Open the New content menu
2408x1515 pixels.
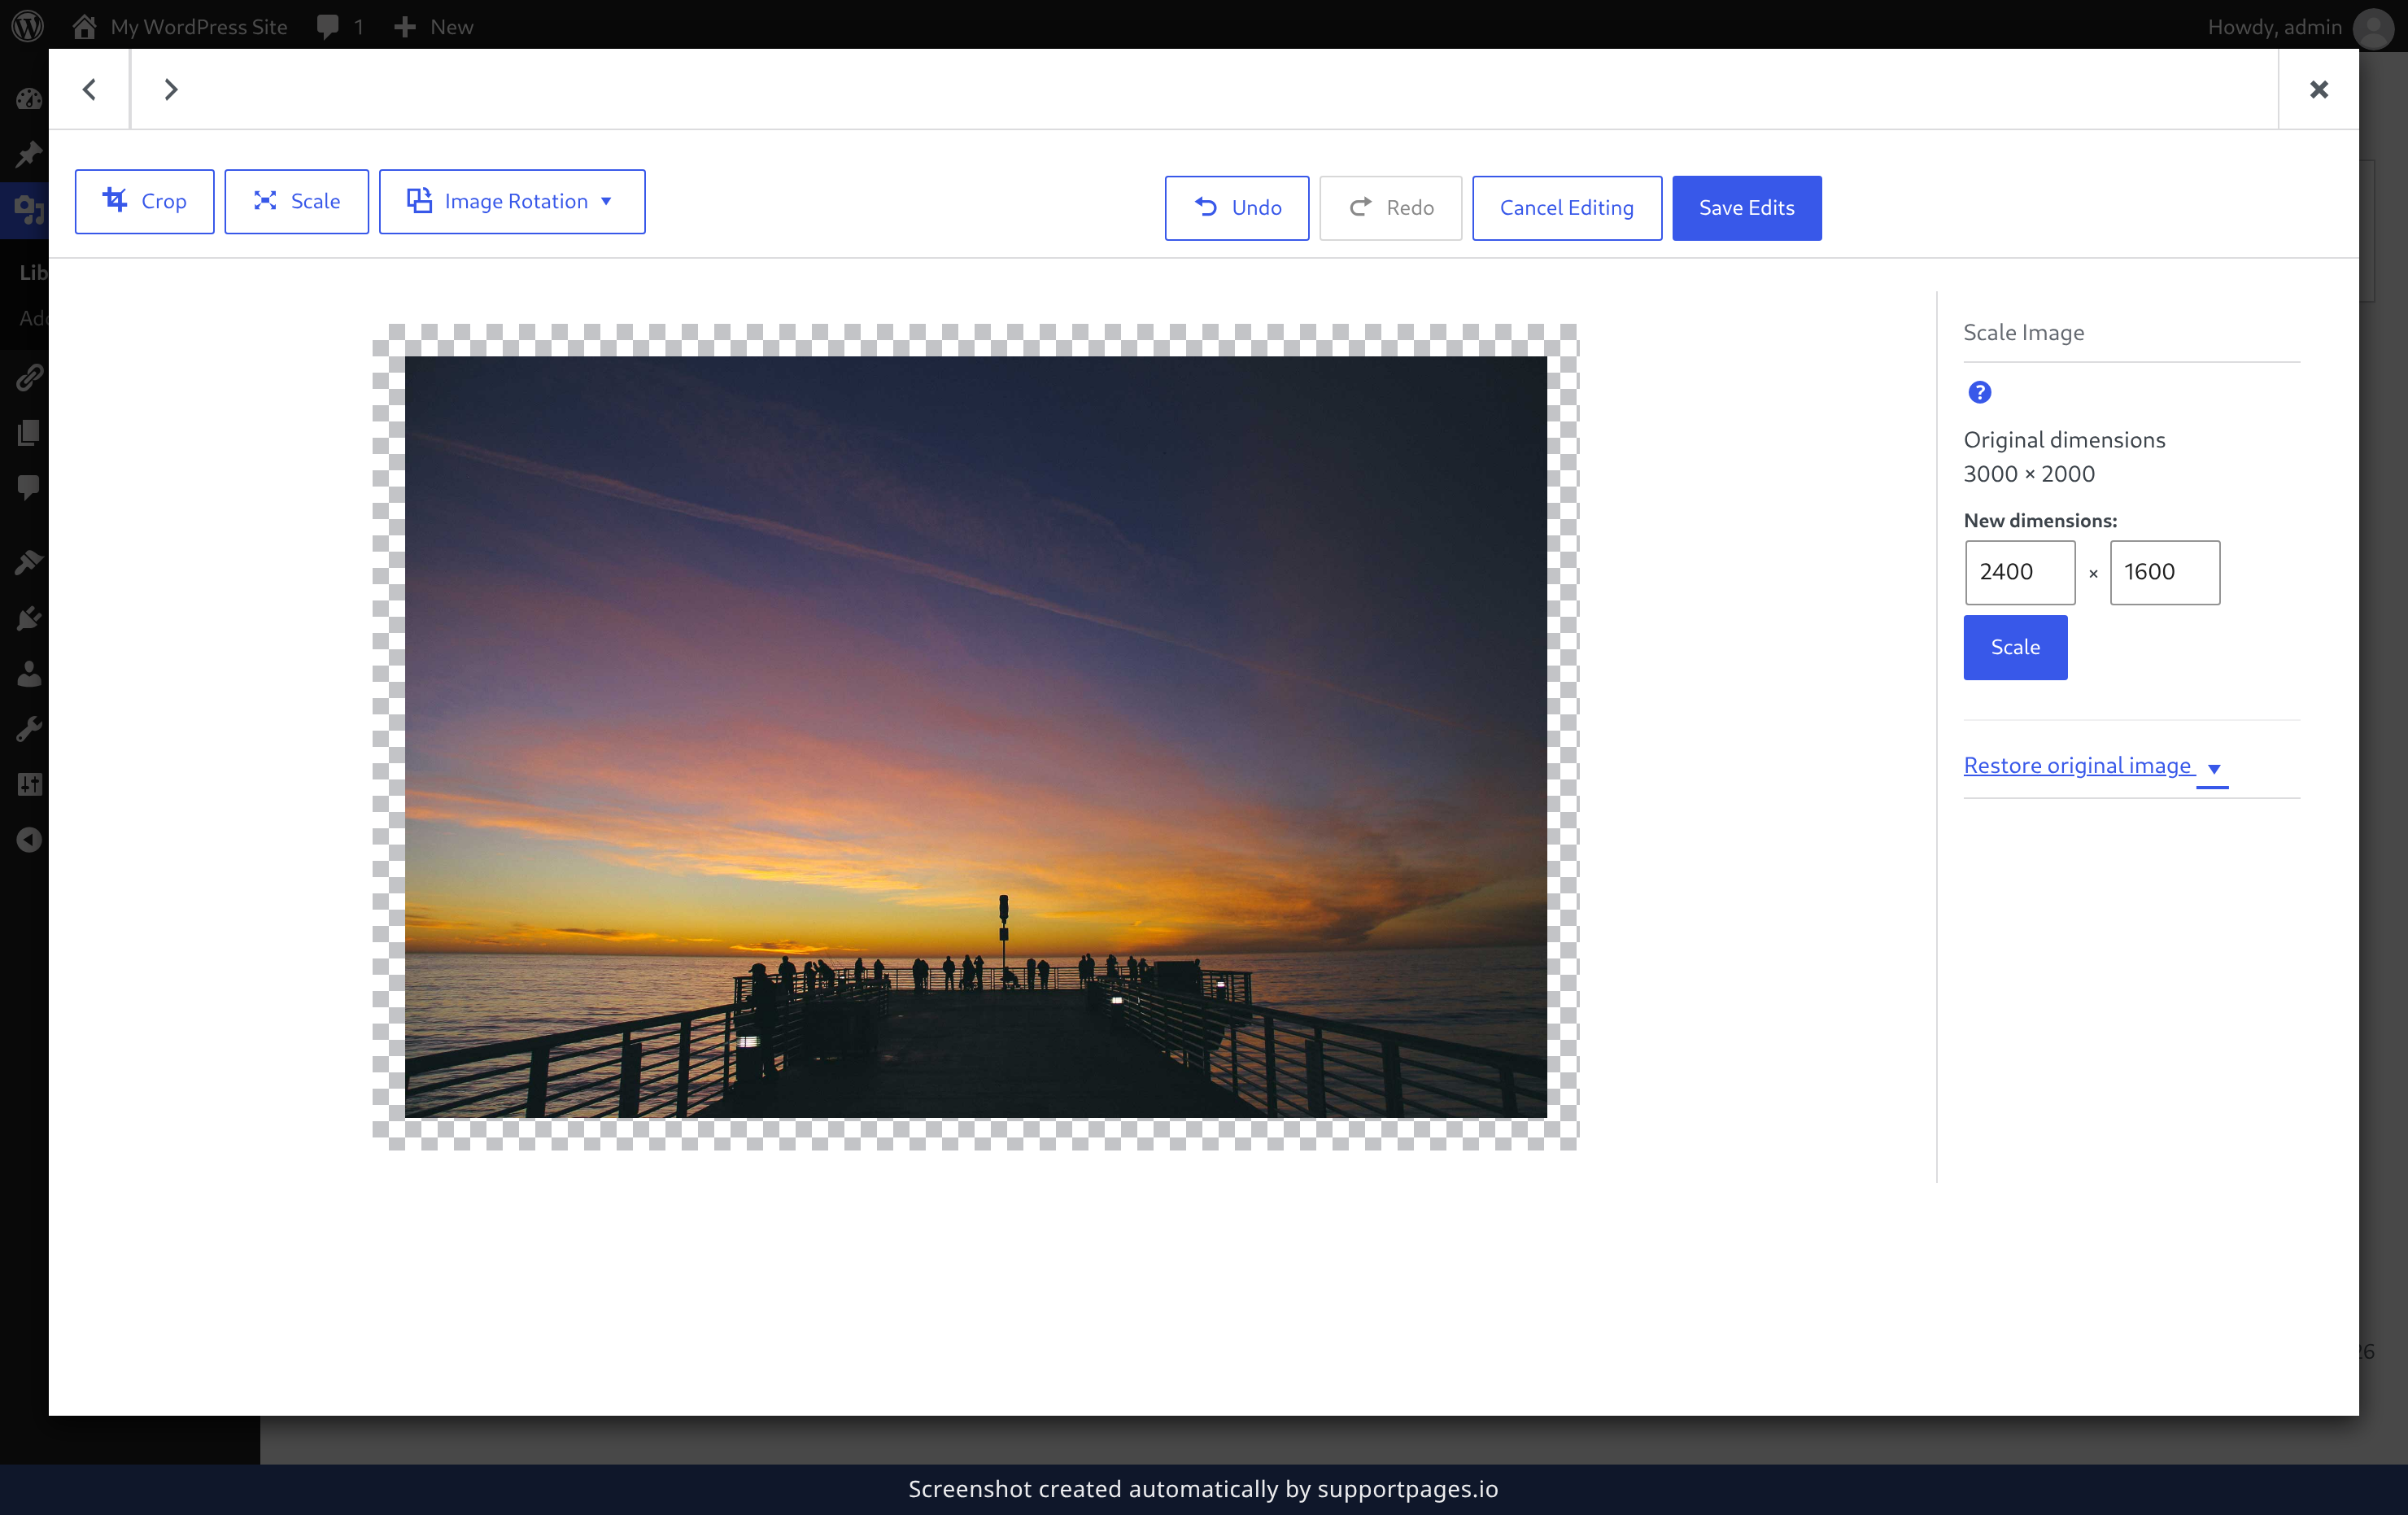coord(433,26)
